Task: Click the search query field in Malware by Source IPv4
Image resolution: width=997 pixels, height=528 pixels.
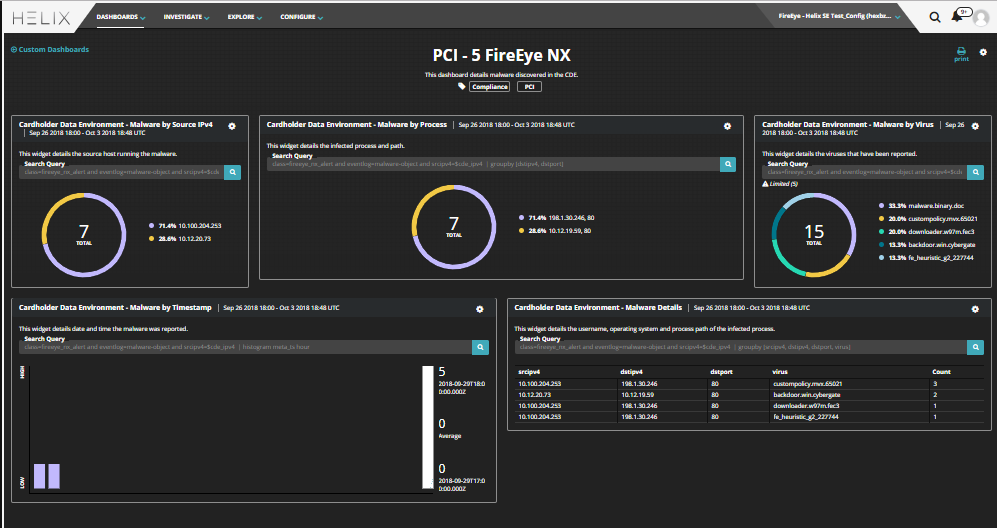Action: (121, 172)
